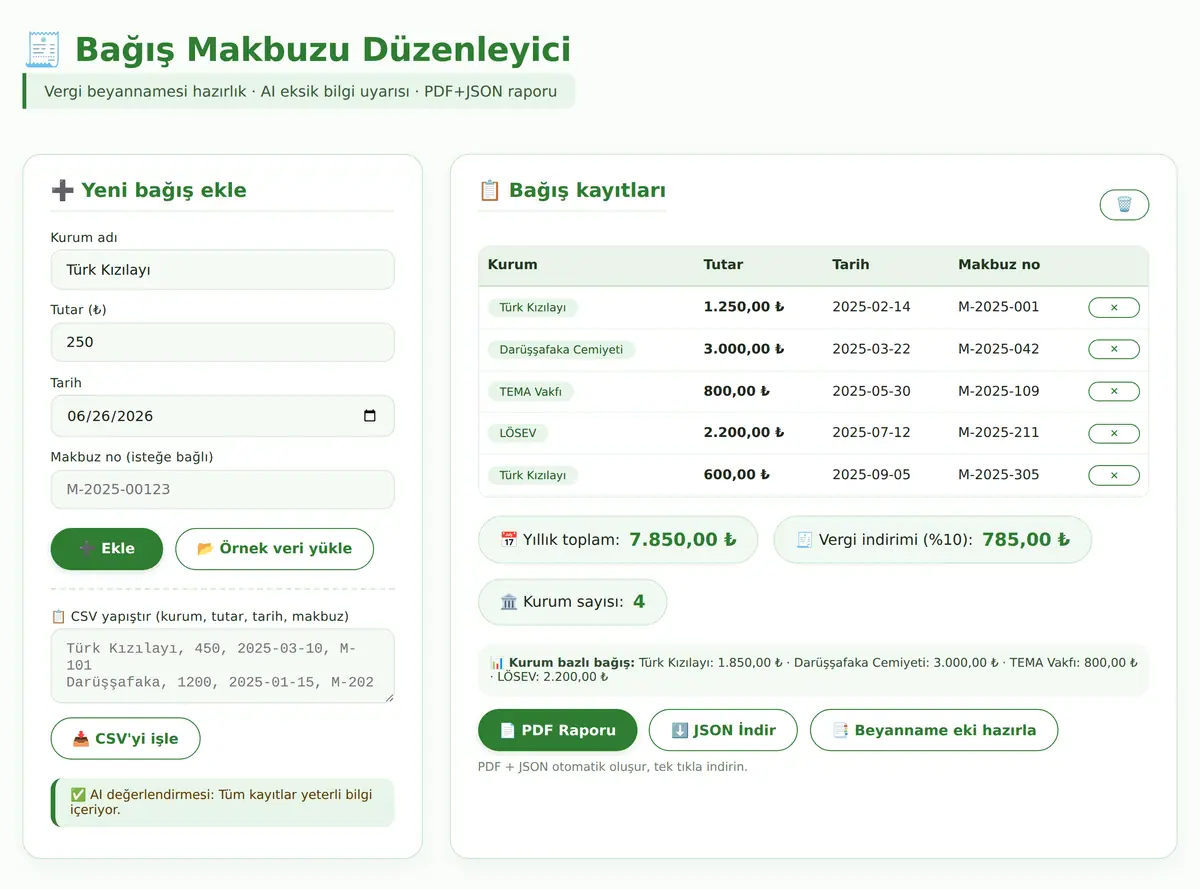
Task: Focus the Makbuz no optional field
Action: coord(223,490)
